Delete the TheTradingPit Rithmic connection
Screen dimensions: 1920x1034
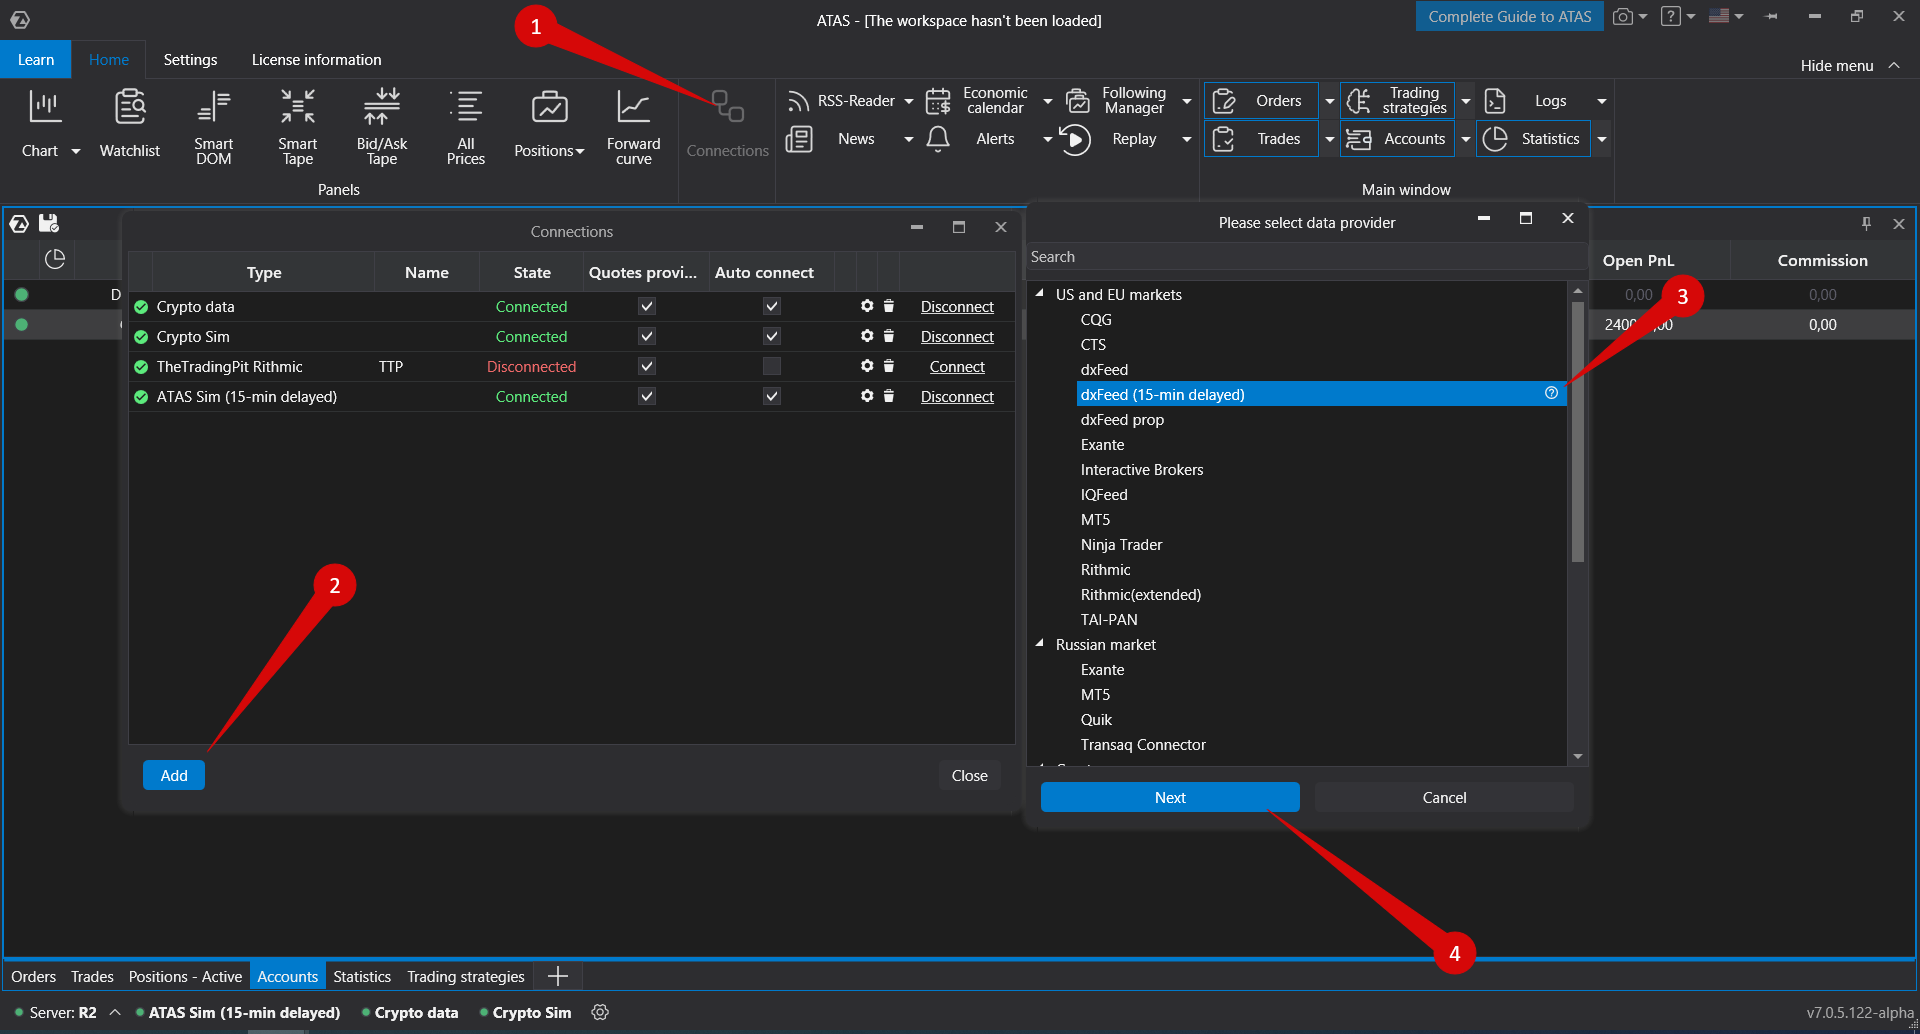click(889, 366)
